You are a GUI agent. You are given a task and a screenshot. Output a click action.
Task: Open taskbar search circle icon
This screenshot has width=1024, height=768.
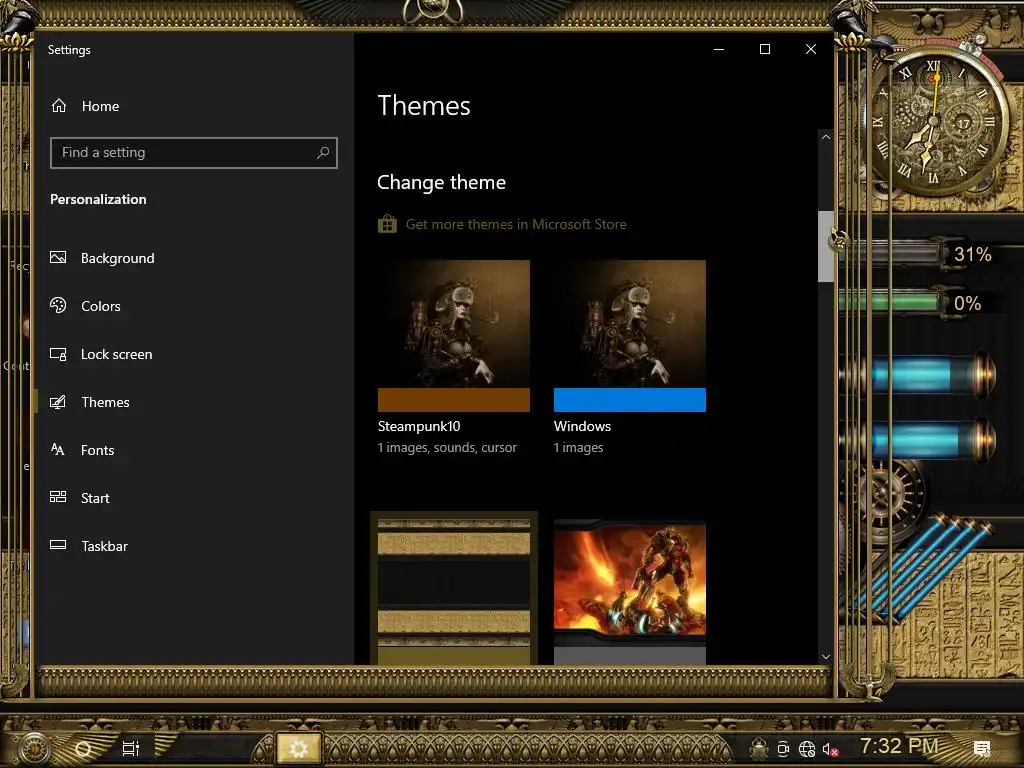click(84, 748)
